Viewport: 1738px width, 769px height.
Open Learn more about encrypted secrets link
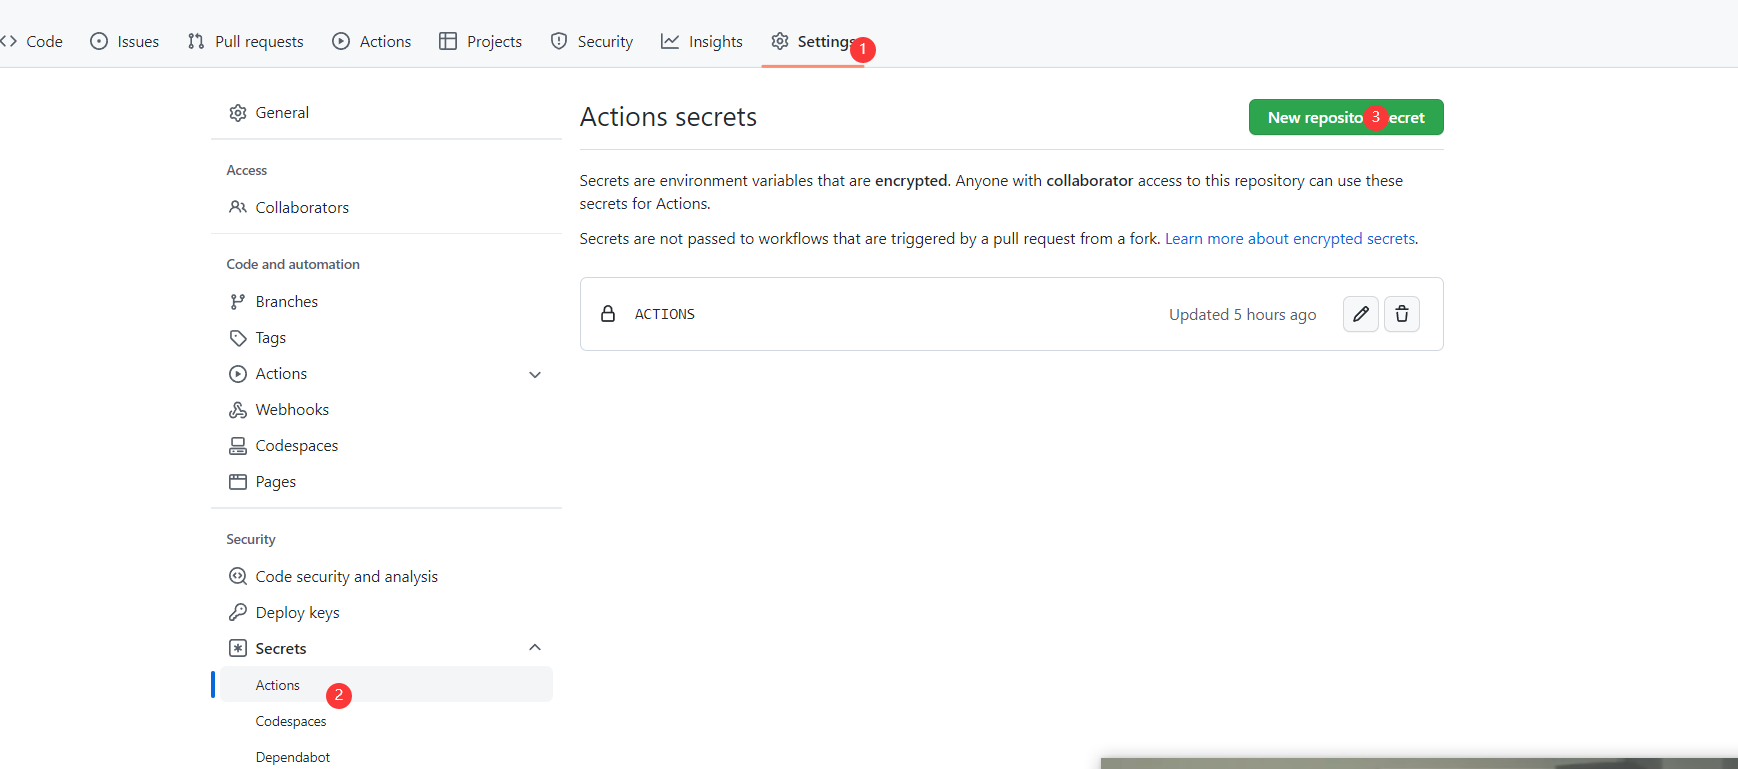pyautogui.click(x=1289, y=239)
